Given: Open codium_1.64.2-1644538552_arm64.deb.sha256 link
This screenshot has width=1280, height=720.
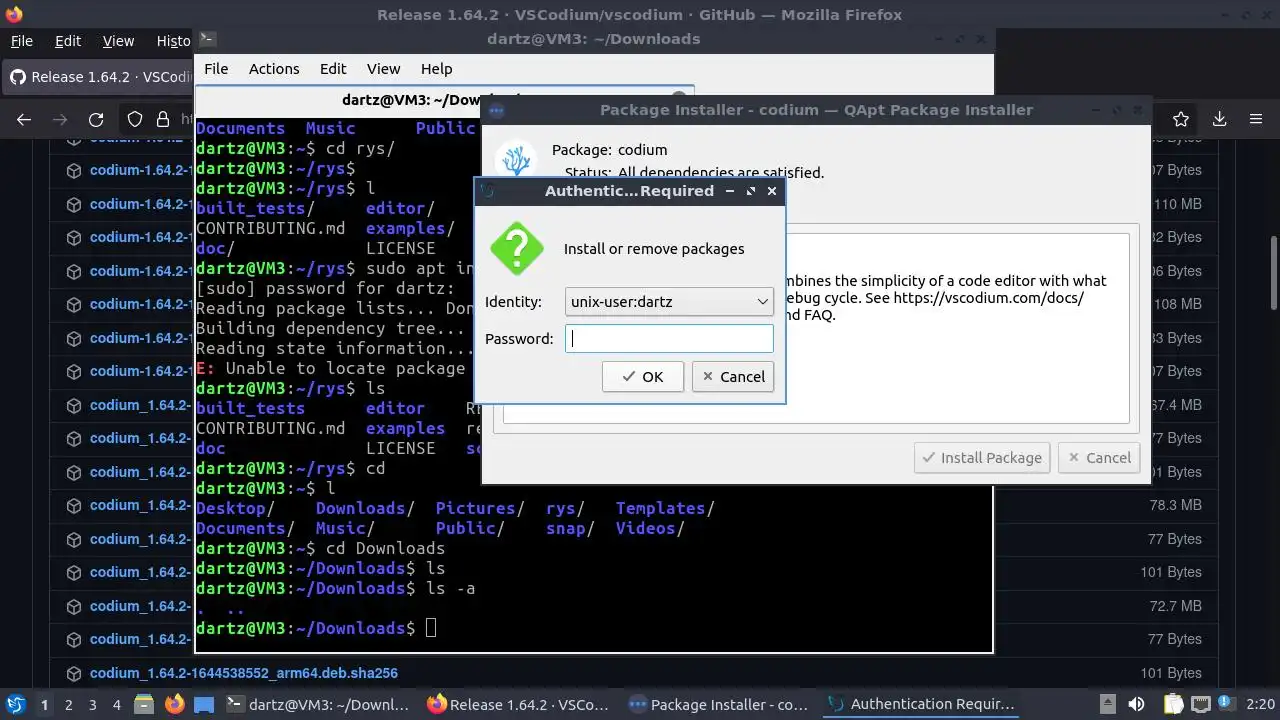Looking at the screenshot, I should (x=244, y=673).
